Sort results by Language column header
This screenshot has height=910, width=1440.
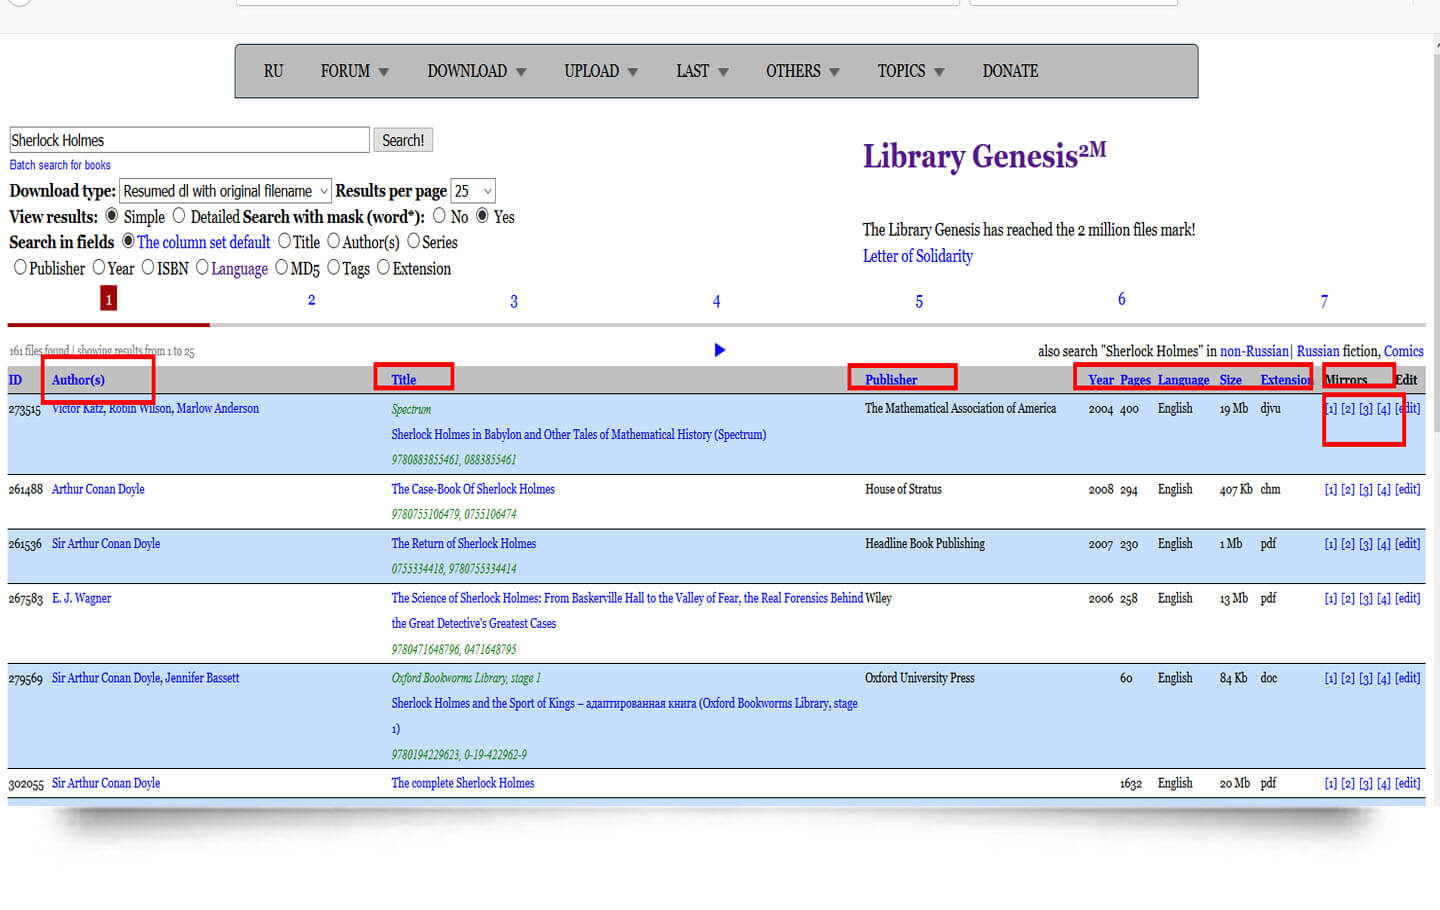pos(1183,380)
